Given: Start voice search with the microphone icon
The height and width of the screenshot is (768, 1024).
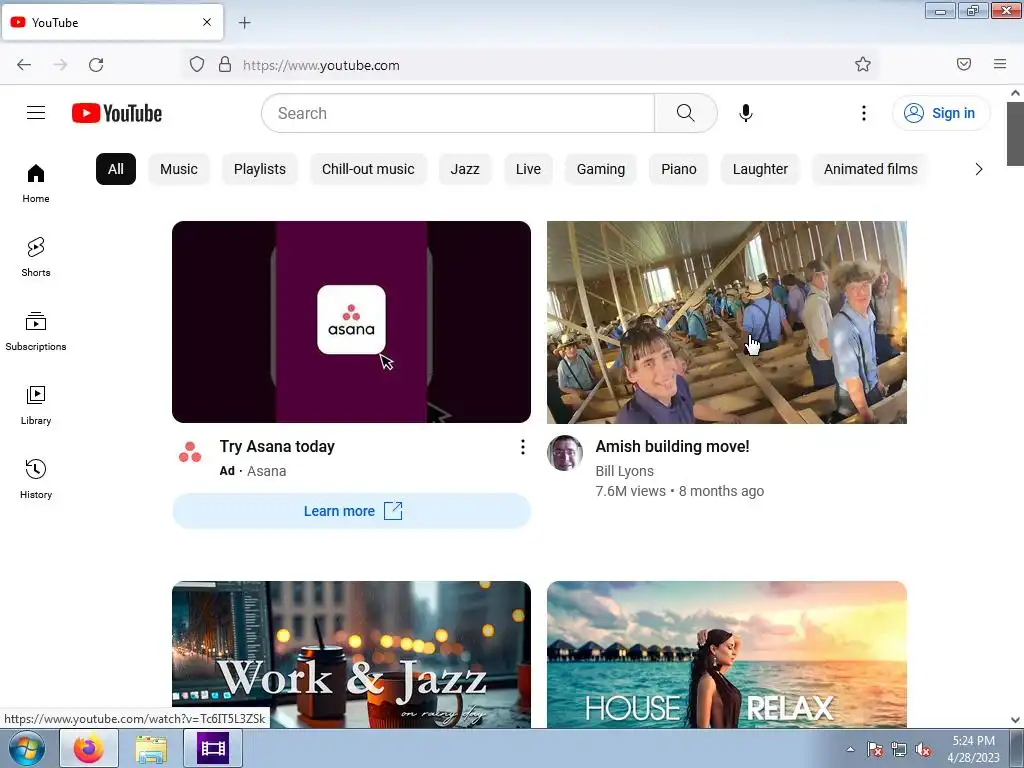Looking at the screenshot, I should point(746,113).
